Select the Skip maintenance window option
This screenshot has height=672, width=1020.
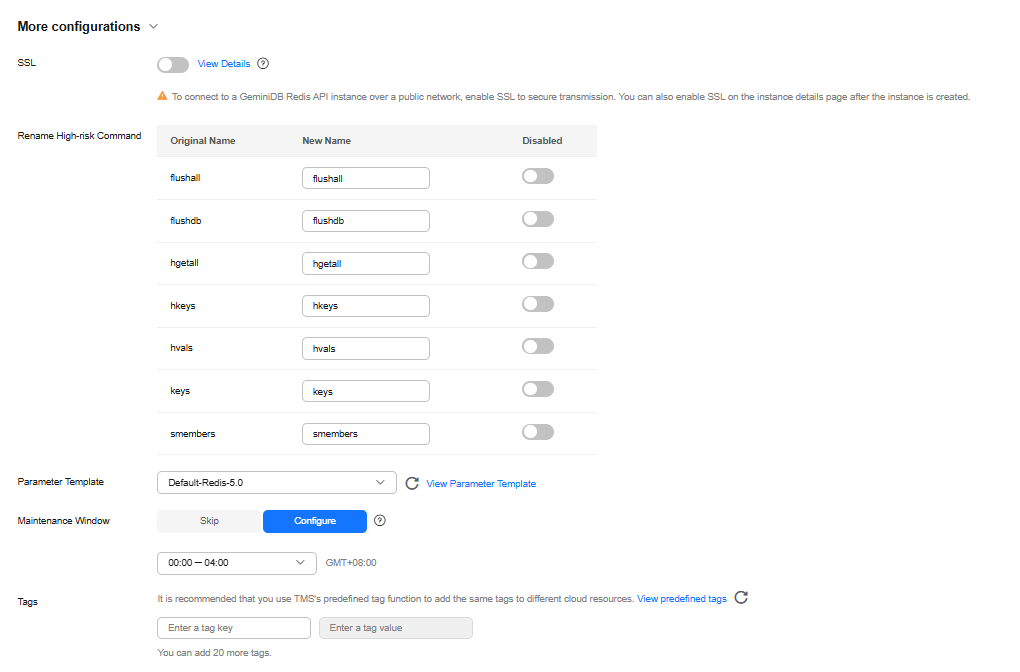tap(209, 521)
